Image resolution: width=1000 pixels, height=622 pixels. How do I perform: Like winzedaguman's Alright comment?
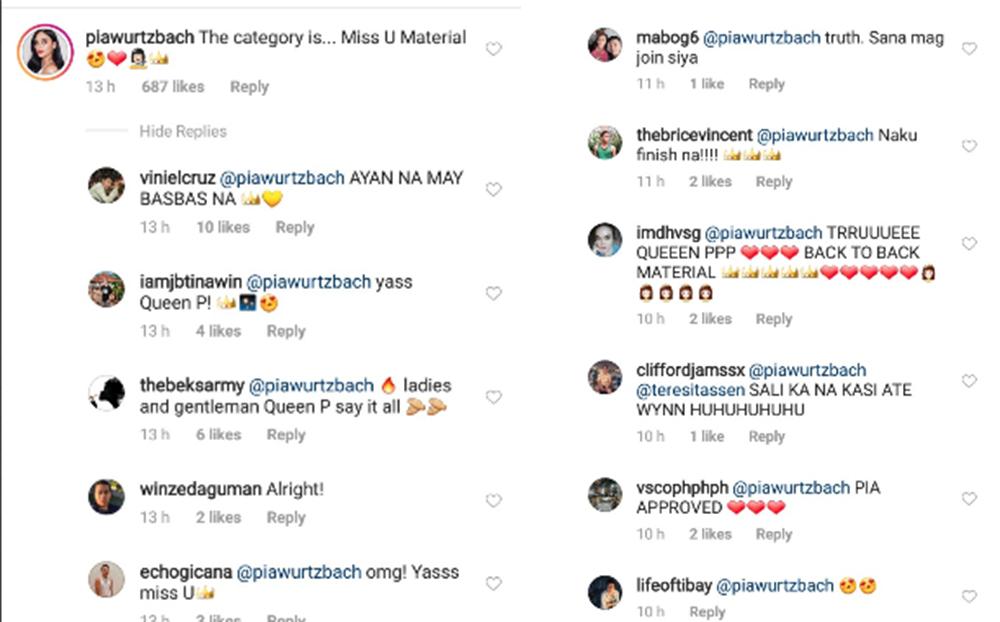(493, 501)
